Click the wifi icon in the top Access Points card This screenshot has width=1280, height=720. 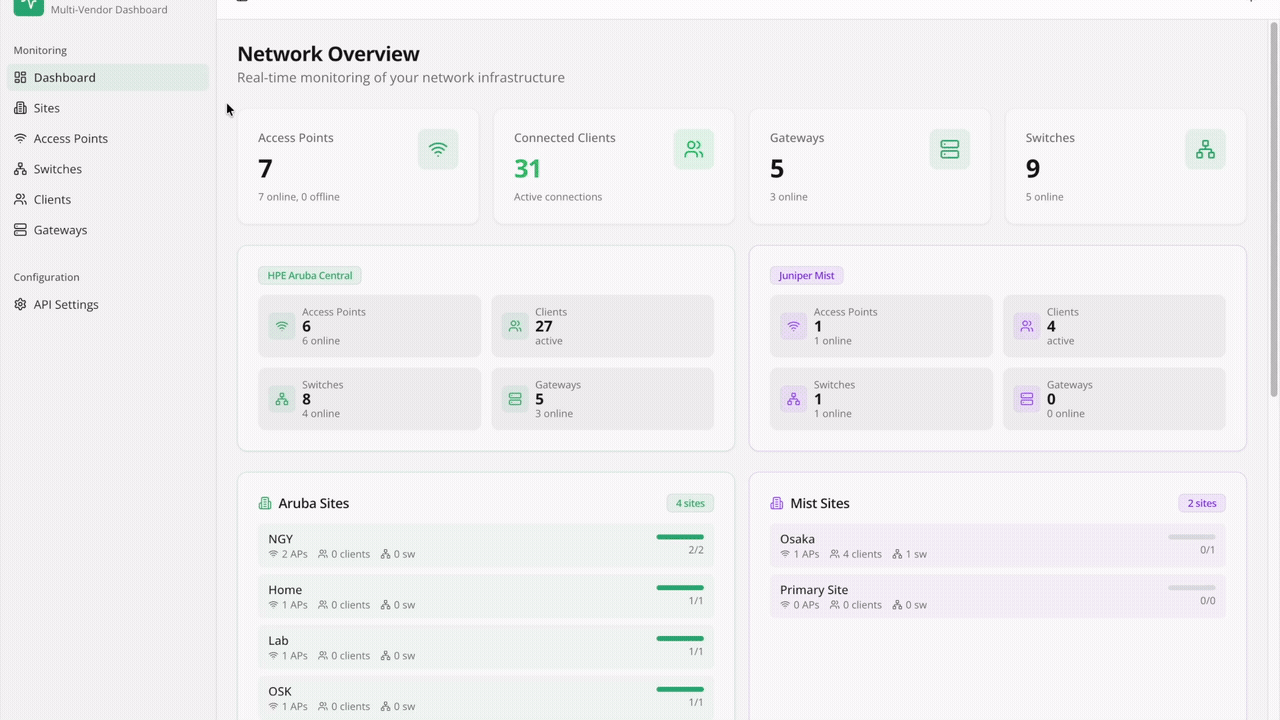pyautogui.click(x=438, y=150)
